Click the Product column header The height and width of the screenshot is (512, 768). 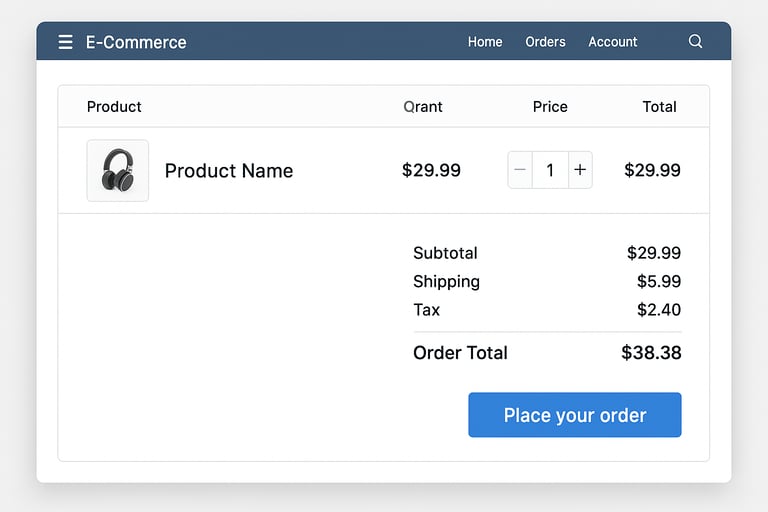114,107
